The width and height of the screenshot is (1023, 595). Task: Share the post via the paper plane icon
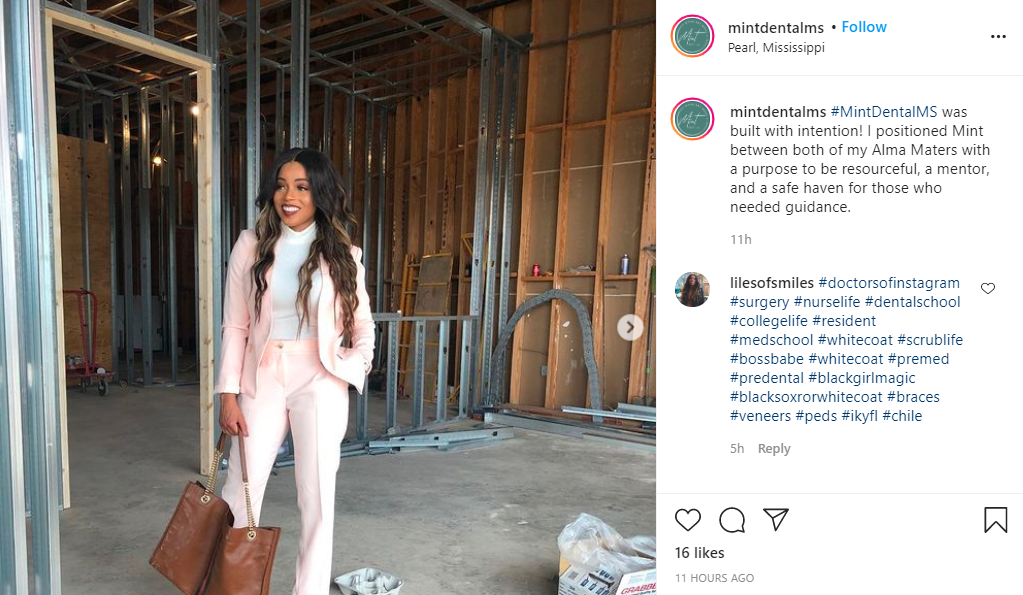point(776,519)
